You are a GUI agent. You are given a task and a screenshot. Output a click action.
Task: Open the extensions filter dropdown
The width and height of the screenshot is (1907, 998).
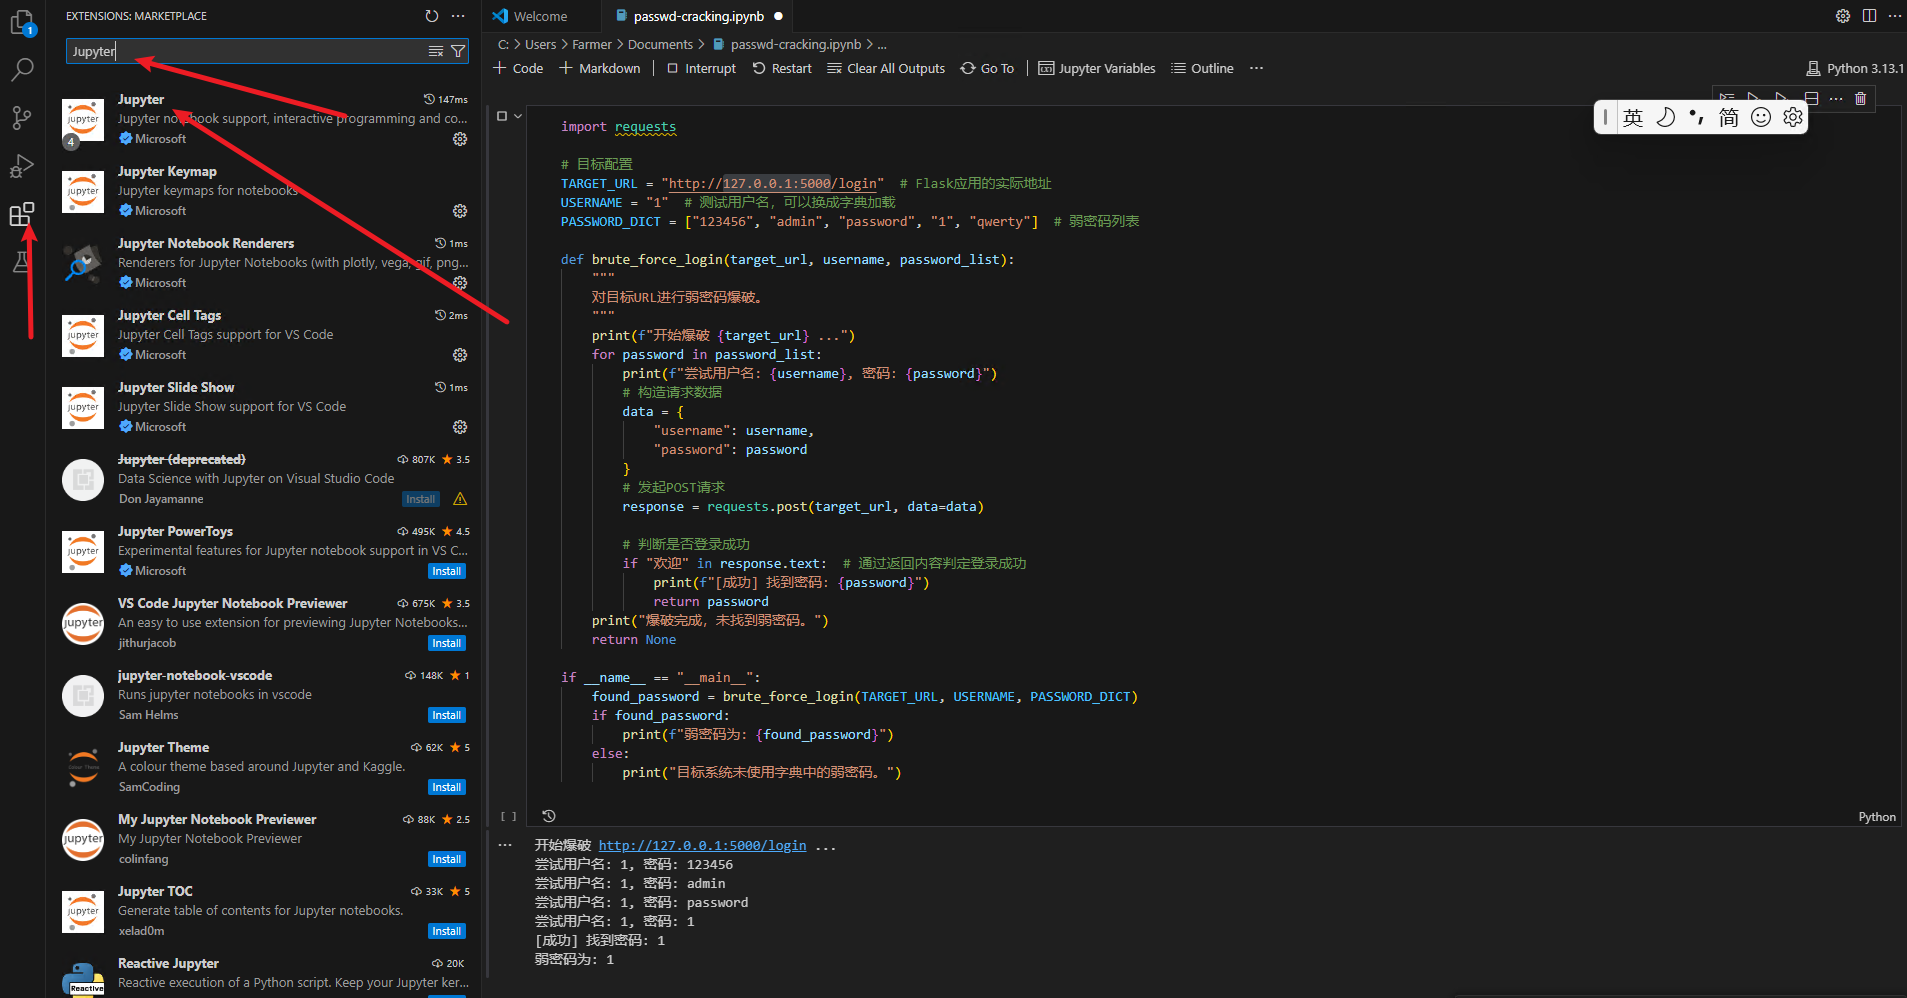tap(458, 51)
